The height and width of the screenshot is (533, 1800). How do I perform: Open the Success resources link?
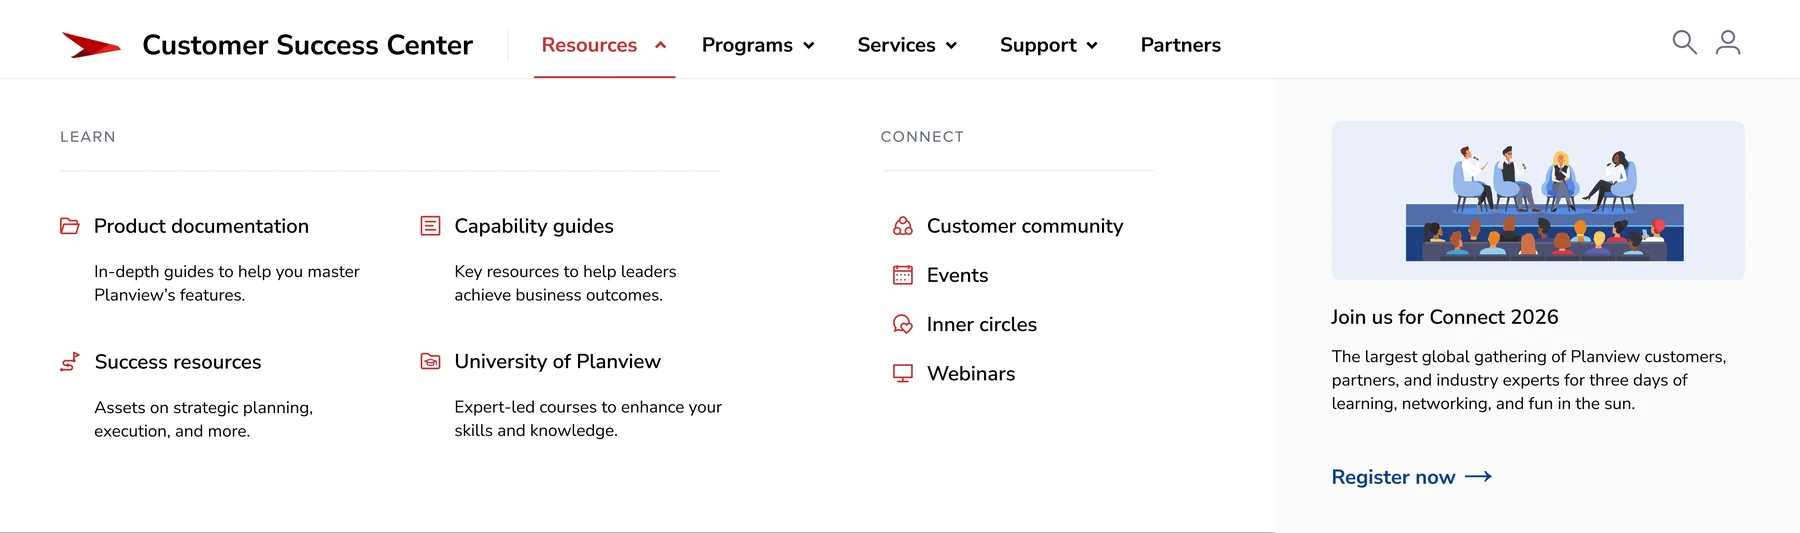coord(178,362)
